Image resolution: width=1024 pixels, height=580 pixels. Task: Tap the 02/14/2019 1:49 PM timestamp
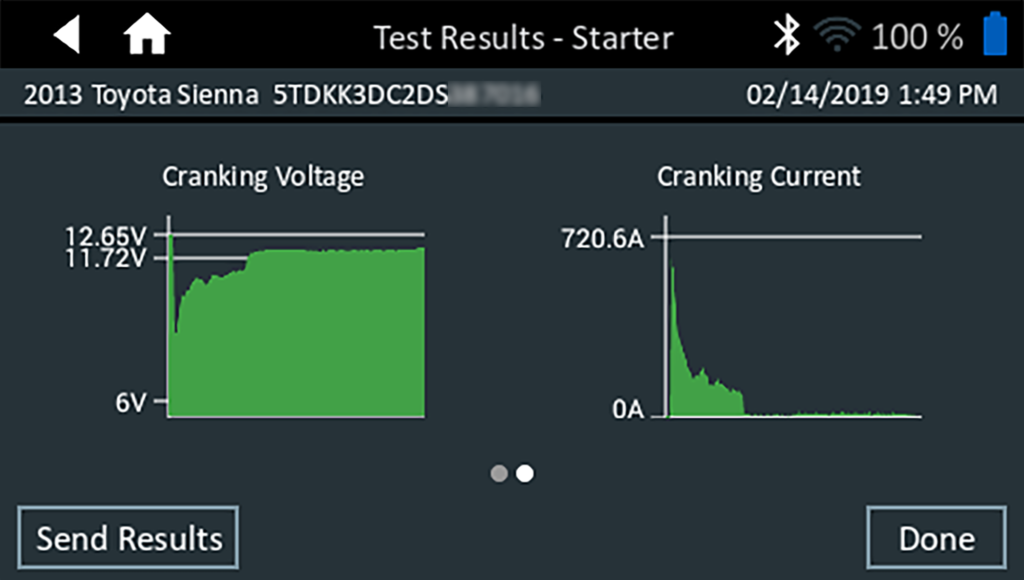tap(872, 95)
